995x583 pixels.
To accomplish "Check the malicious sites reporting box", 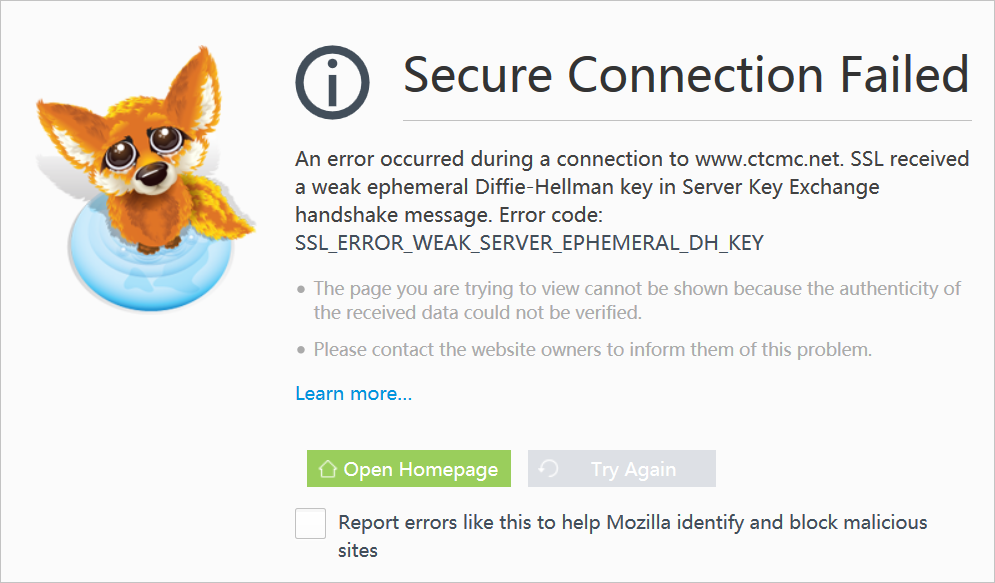I will (310, 523).
